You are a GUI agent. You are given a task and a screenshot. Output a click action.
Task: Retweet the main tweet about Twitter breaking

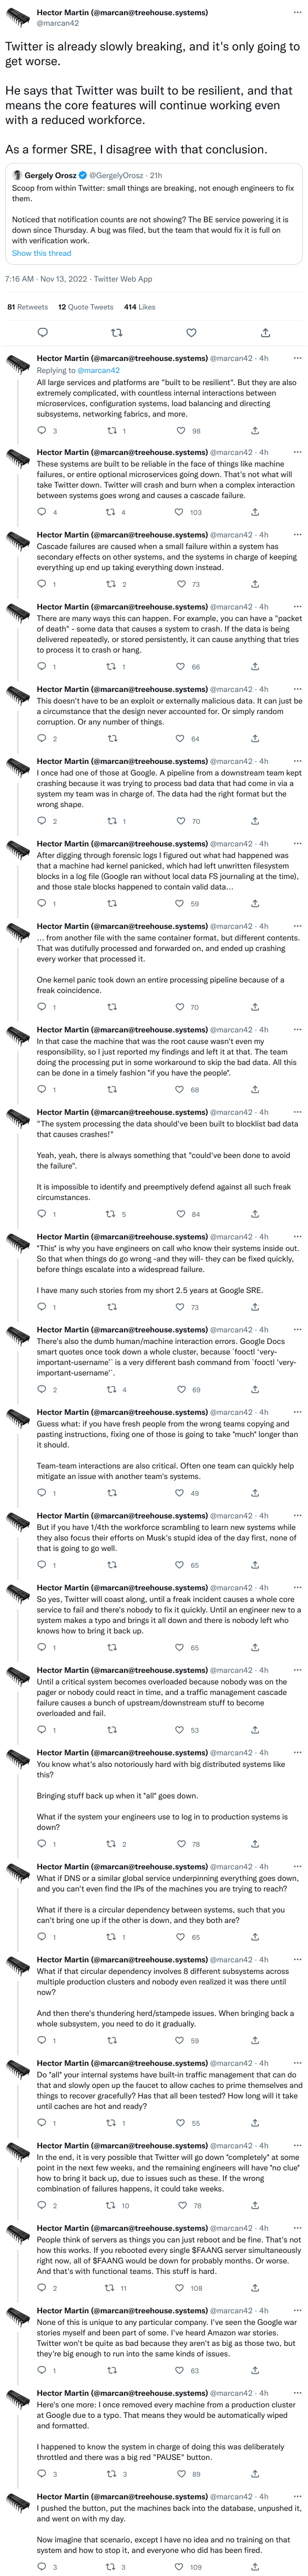pyautogui.click(x=117, y=332)
